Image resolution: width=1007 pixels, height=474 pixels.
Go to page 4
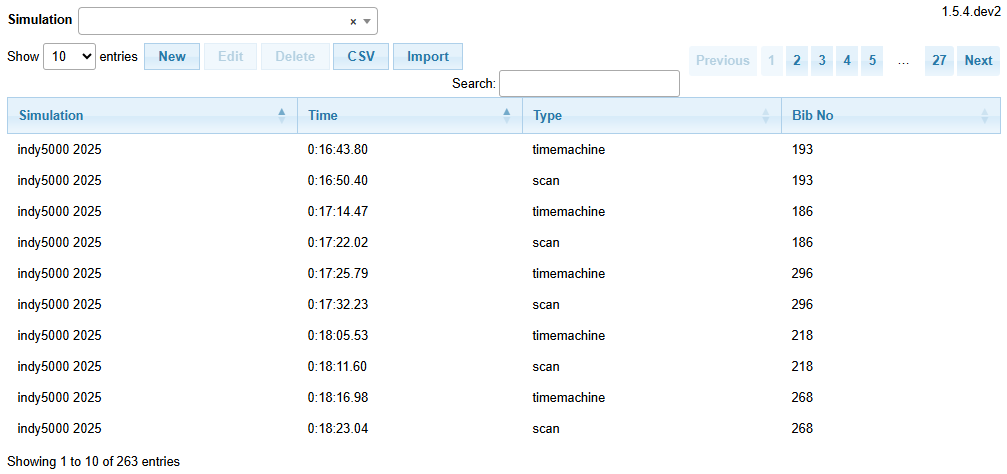847,61
